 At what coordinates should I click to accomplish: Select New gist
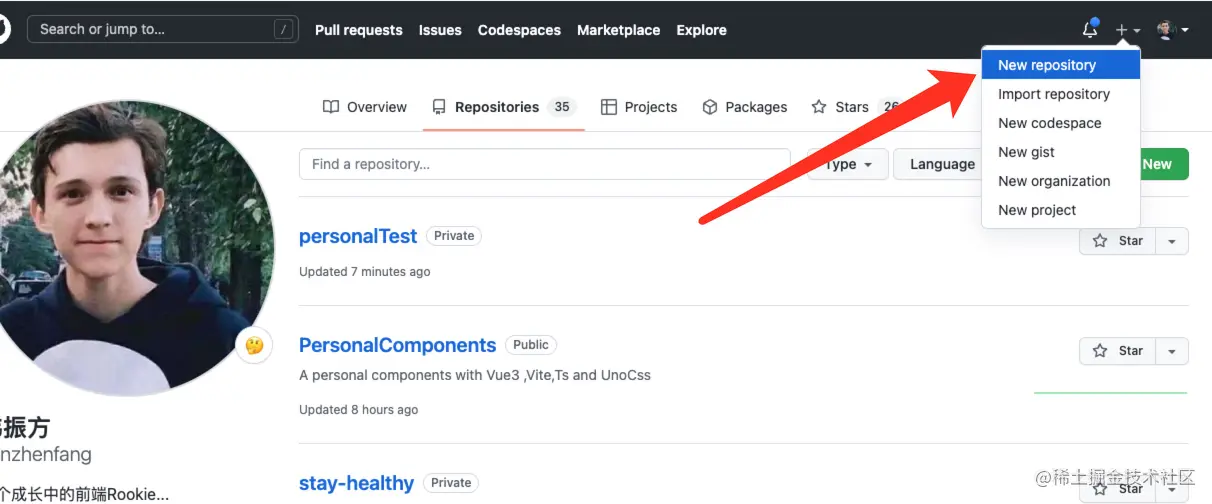coord(1061,152)
